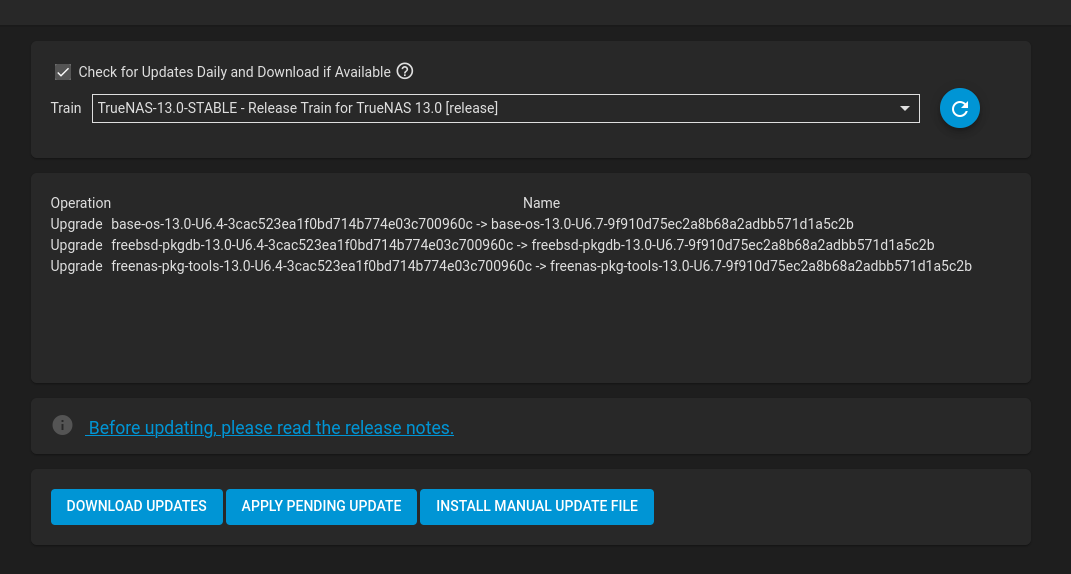Select the freenas-pkg-tools upgrade row

511,266
